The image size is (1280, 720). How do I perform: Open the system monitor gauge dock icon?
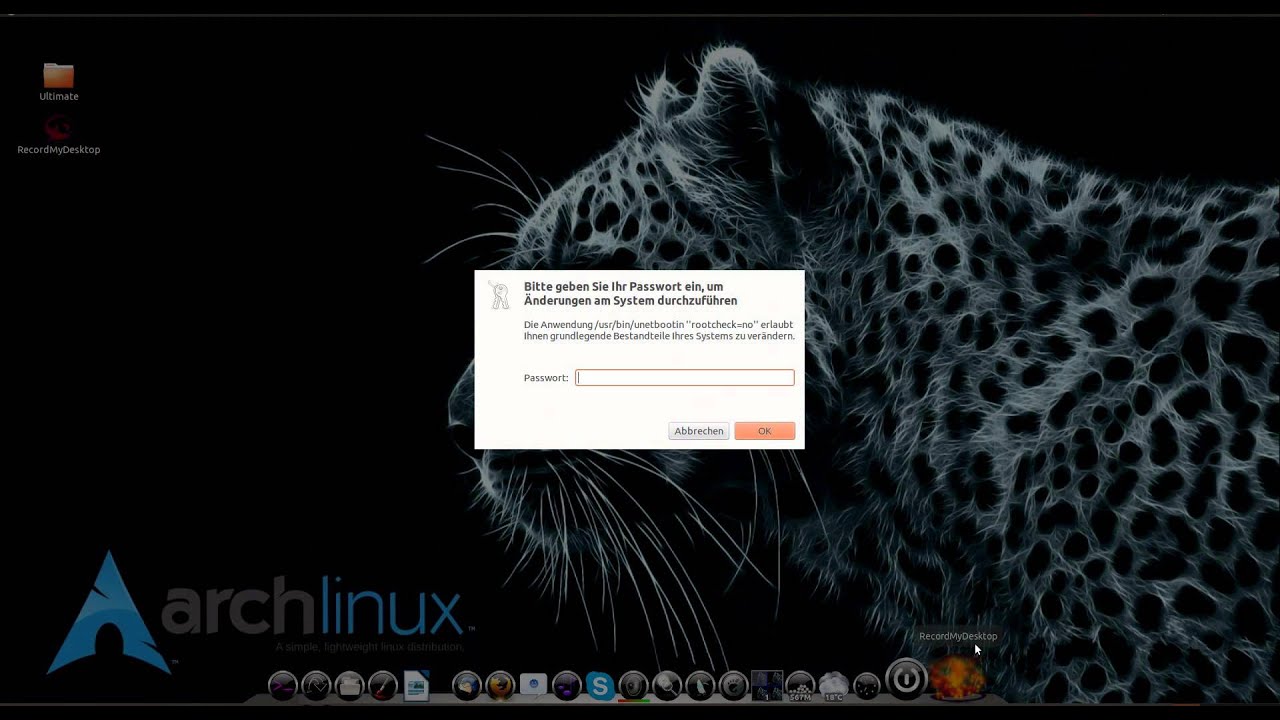click(316, 685)
